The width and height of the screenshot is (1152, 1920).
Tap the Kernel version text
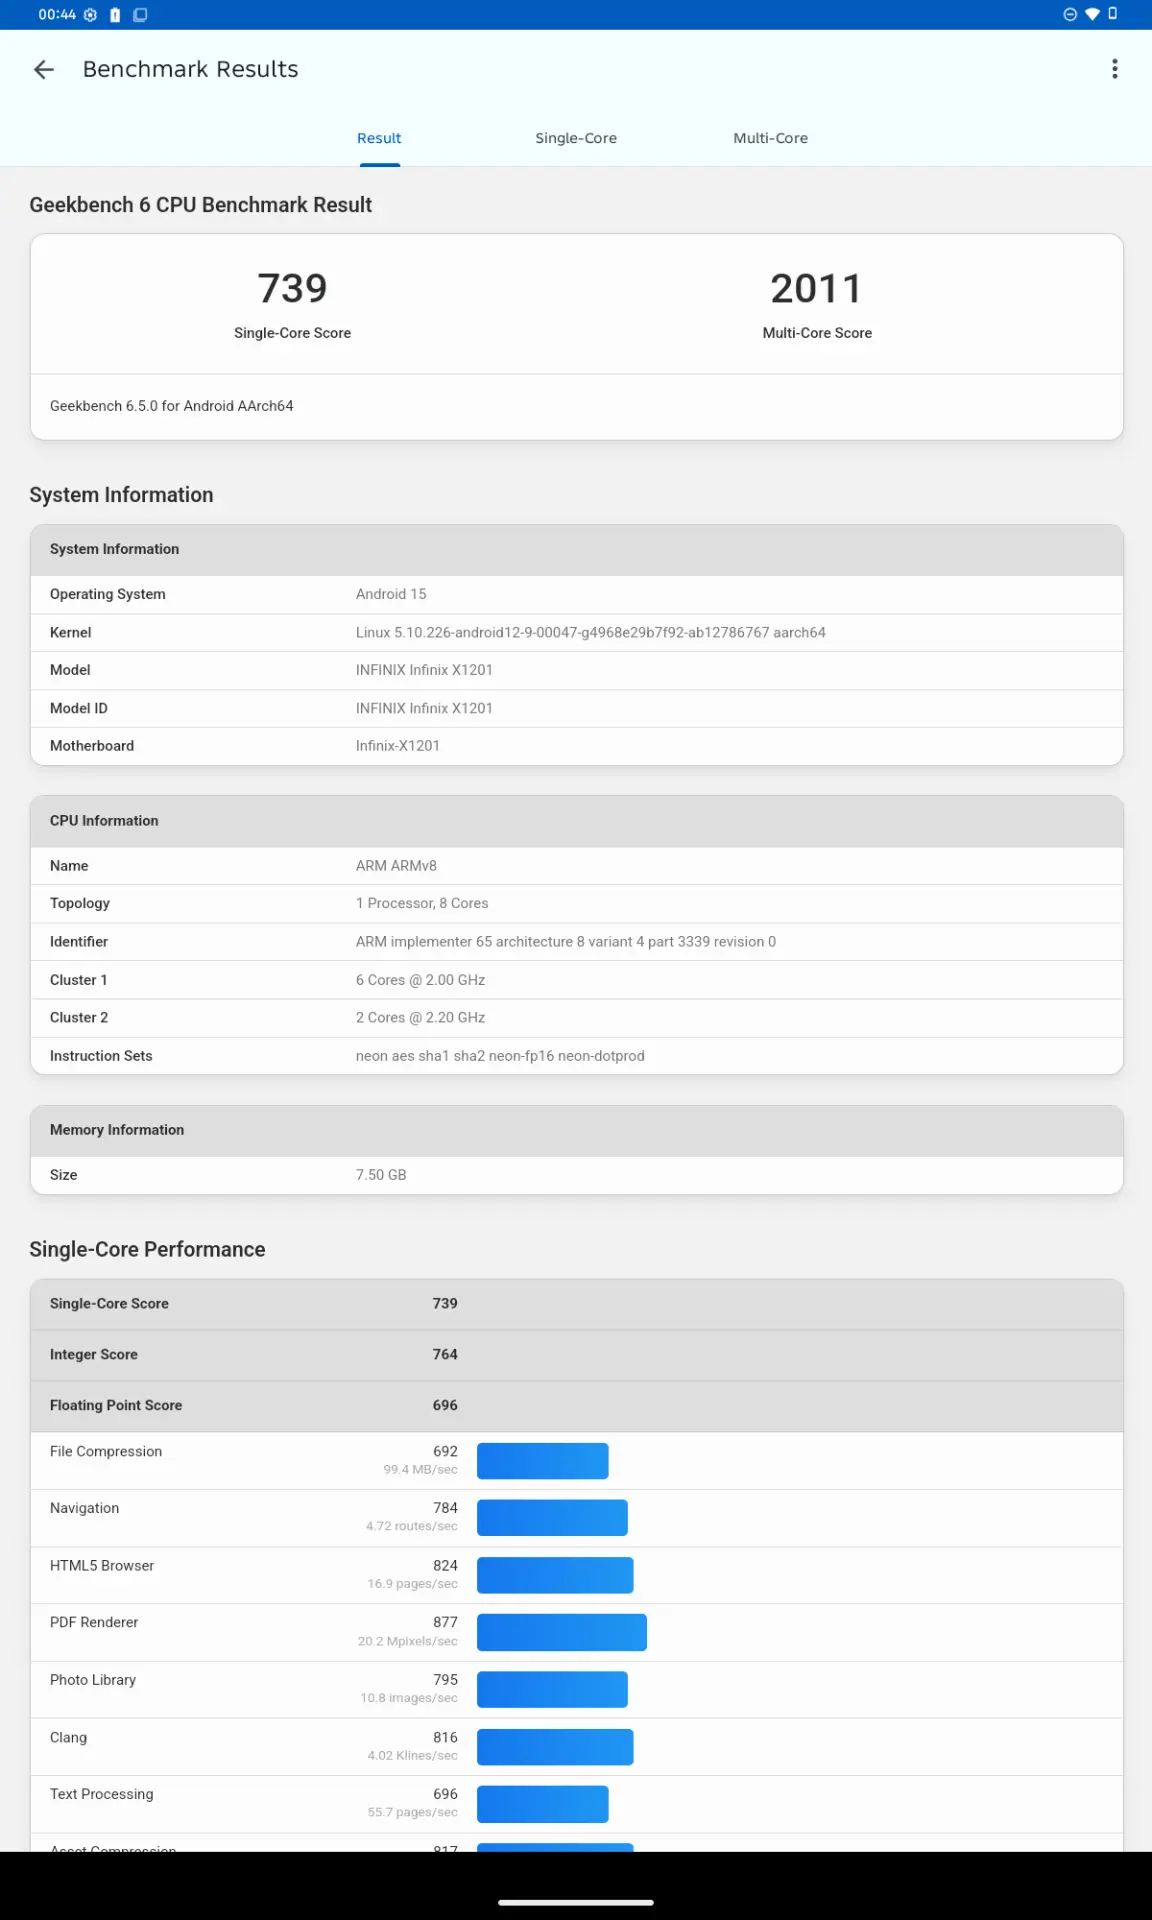[590, 633]
